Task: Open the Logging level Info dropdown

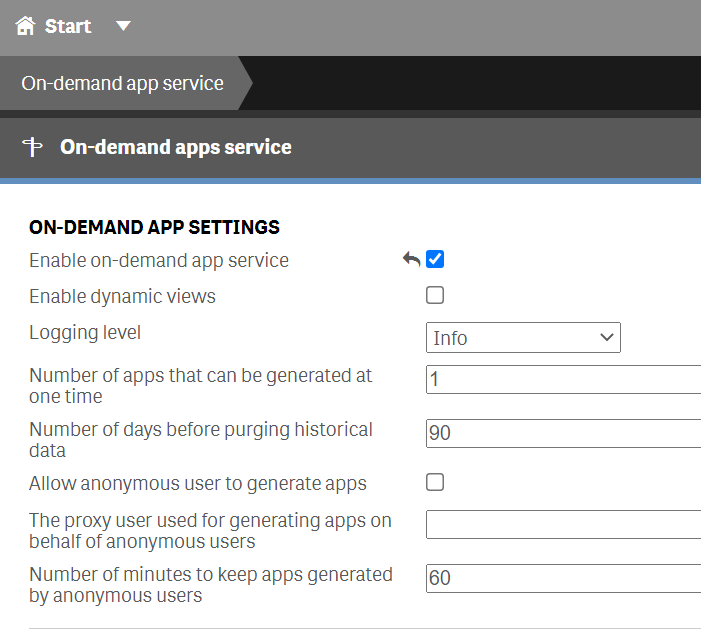Action: 523,337
